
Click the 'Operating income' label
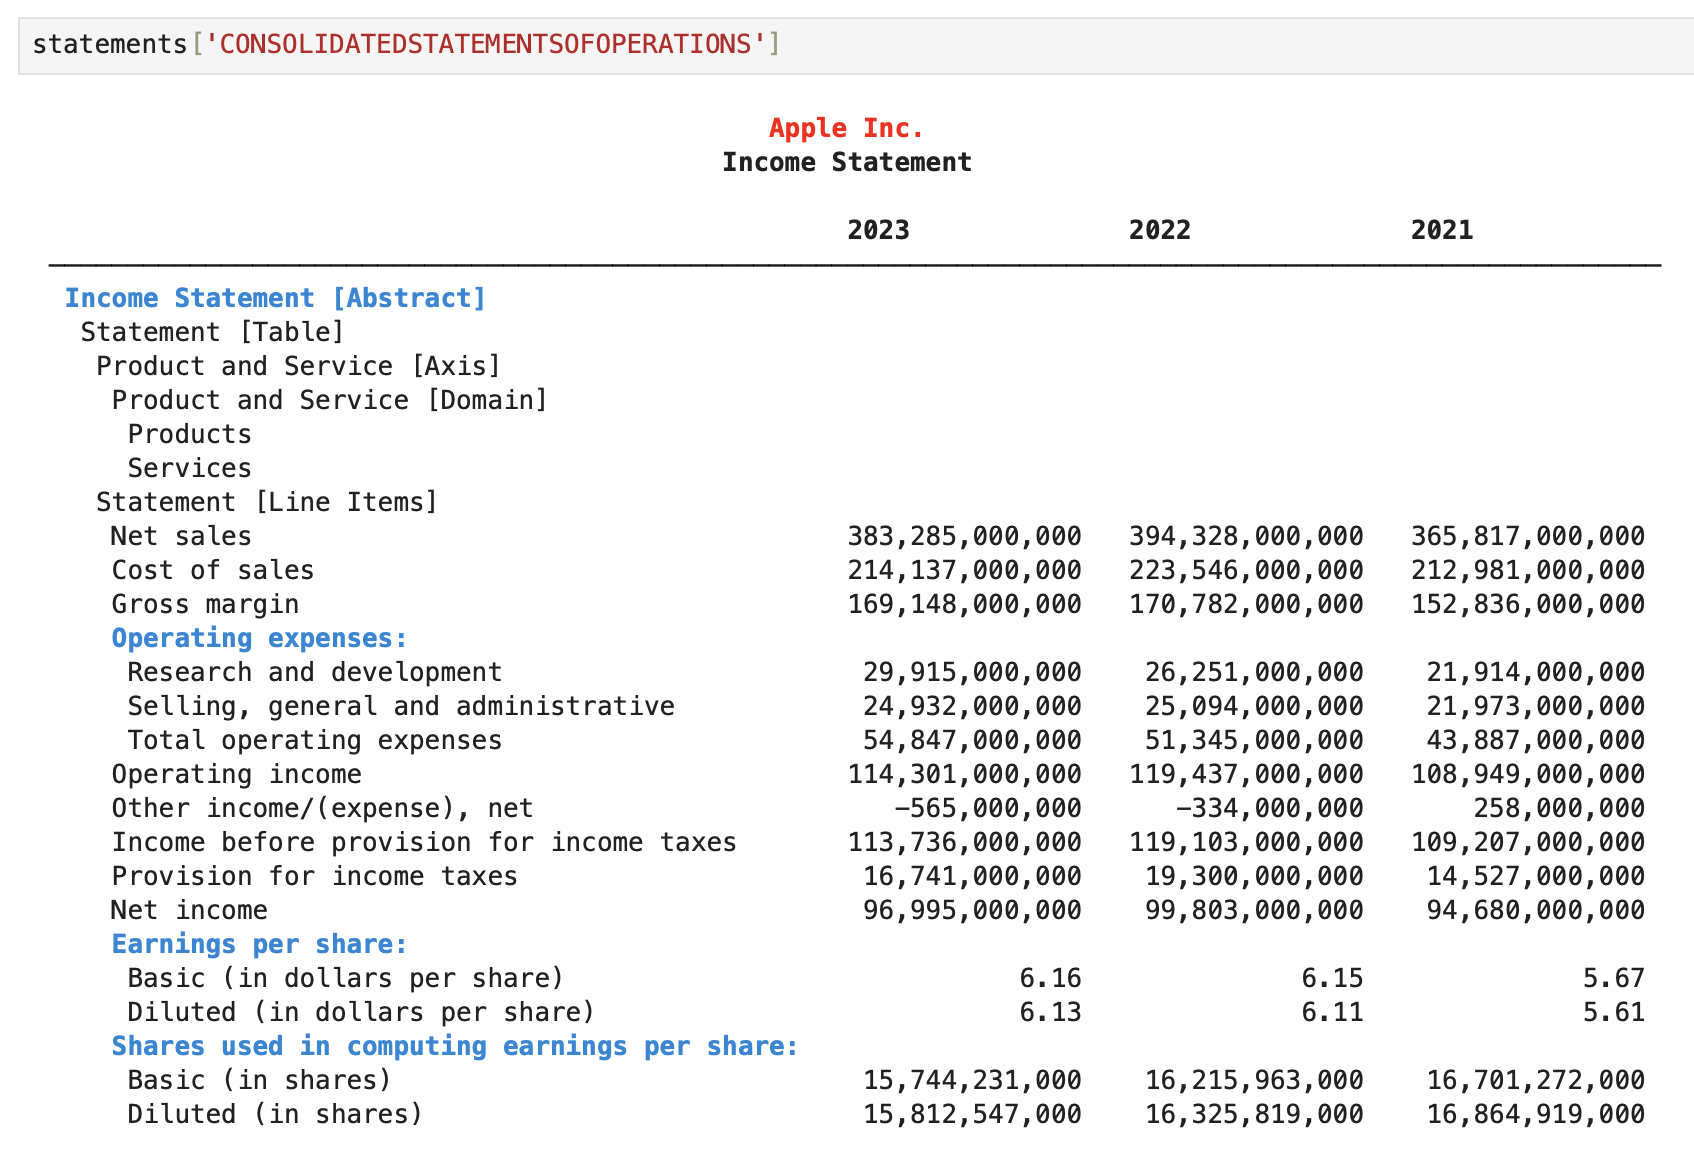tap(237, 774)
